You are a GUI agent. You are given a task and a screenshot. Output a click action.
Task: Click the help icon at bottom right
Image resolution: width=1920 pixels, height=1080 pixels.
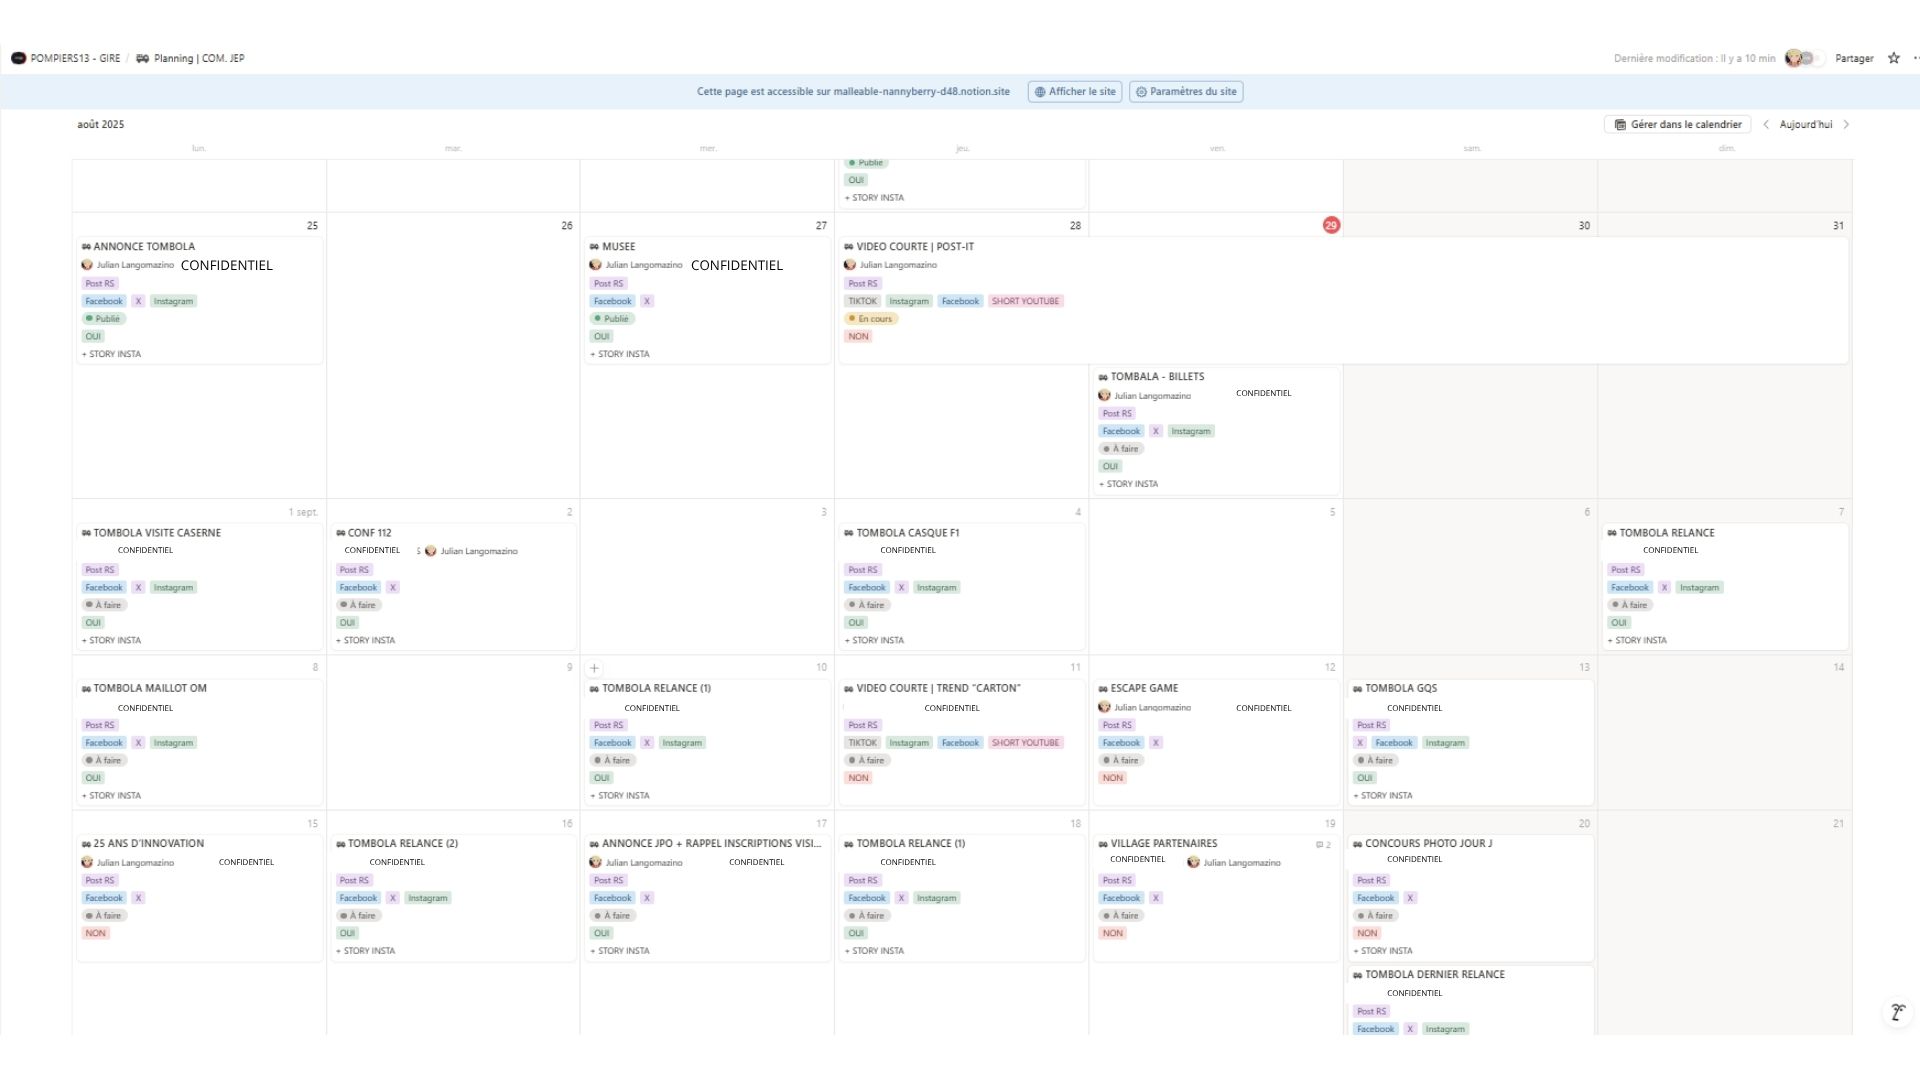tap(1897, 1012)
